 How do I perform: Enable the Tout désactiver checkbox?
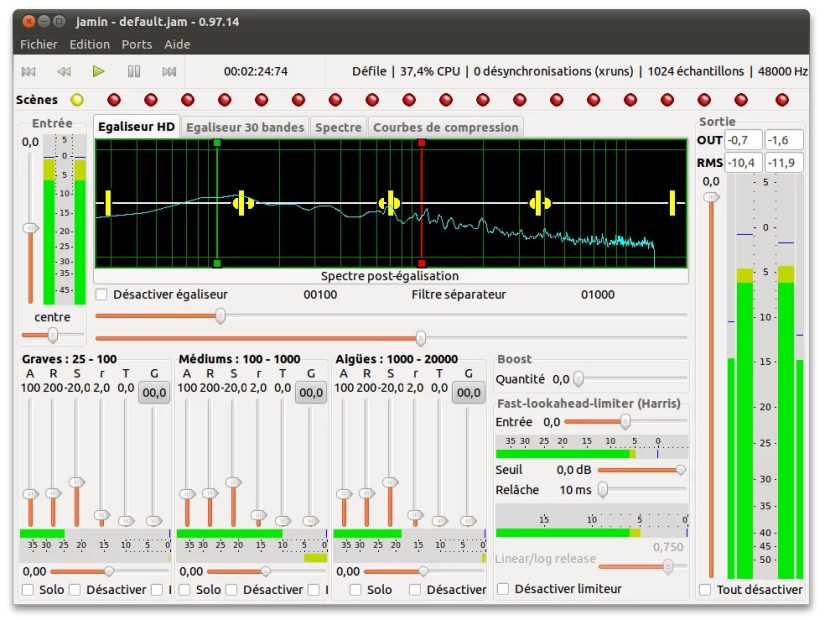coord(705,589)
